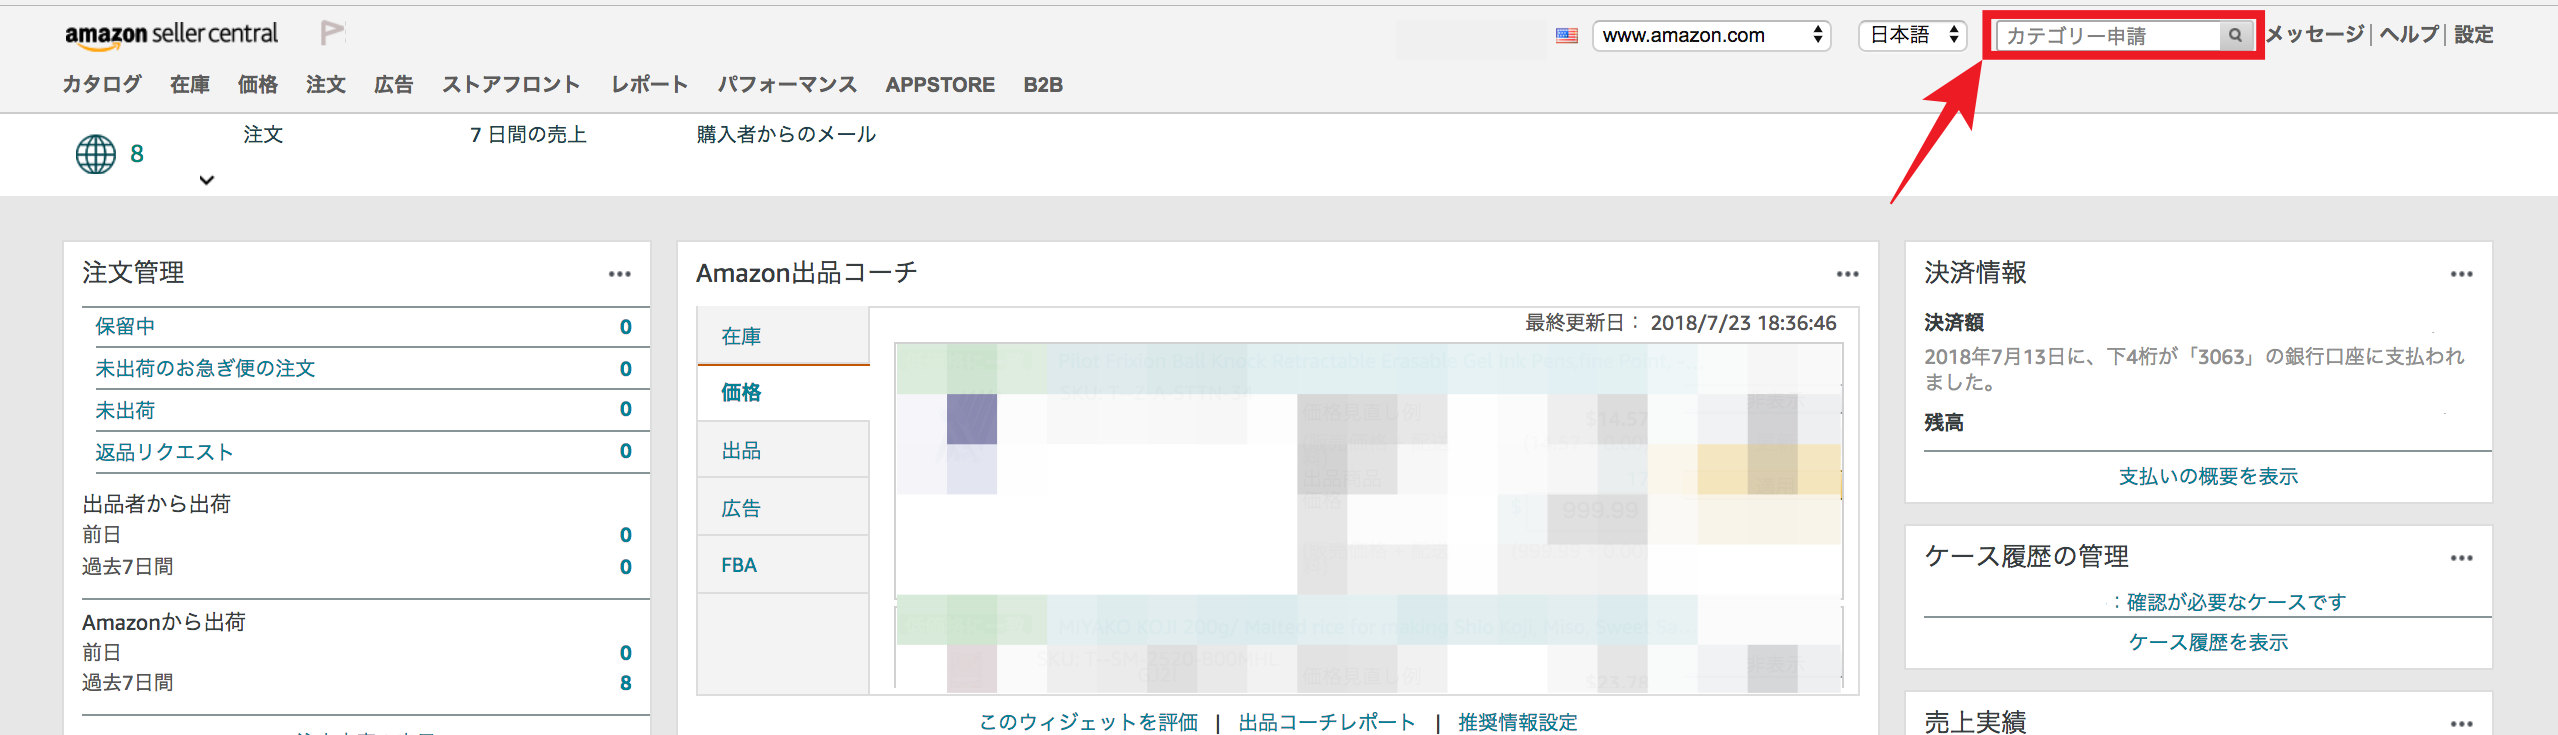This screenshot has height=735, width=2558.
Task: Click the 購入者からのメール summary label
Action: pos(786,135)
